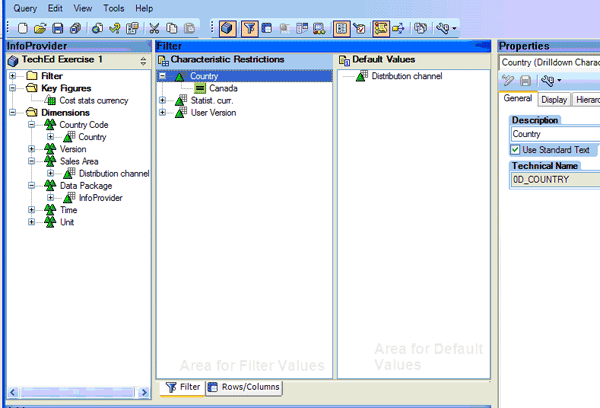Image resolution: width=600 pixels, height=408 pixels.
Task: Switch to the Display properties tab
Action: click(x=554, y=100)
